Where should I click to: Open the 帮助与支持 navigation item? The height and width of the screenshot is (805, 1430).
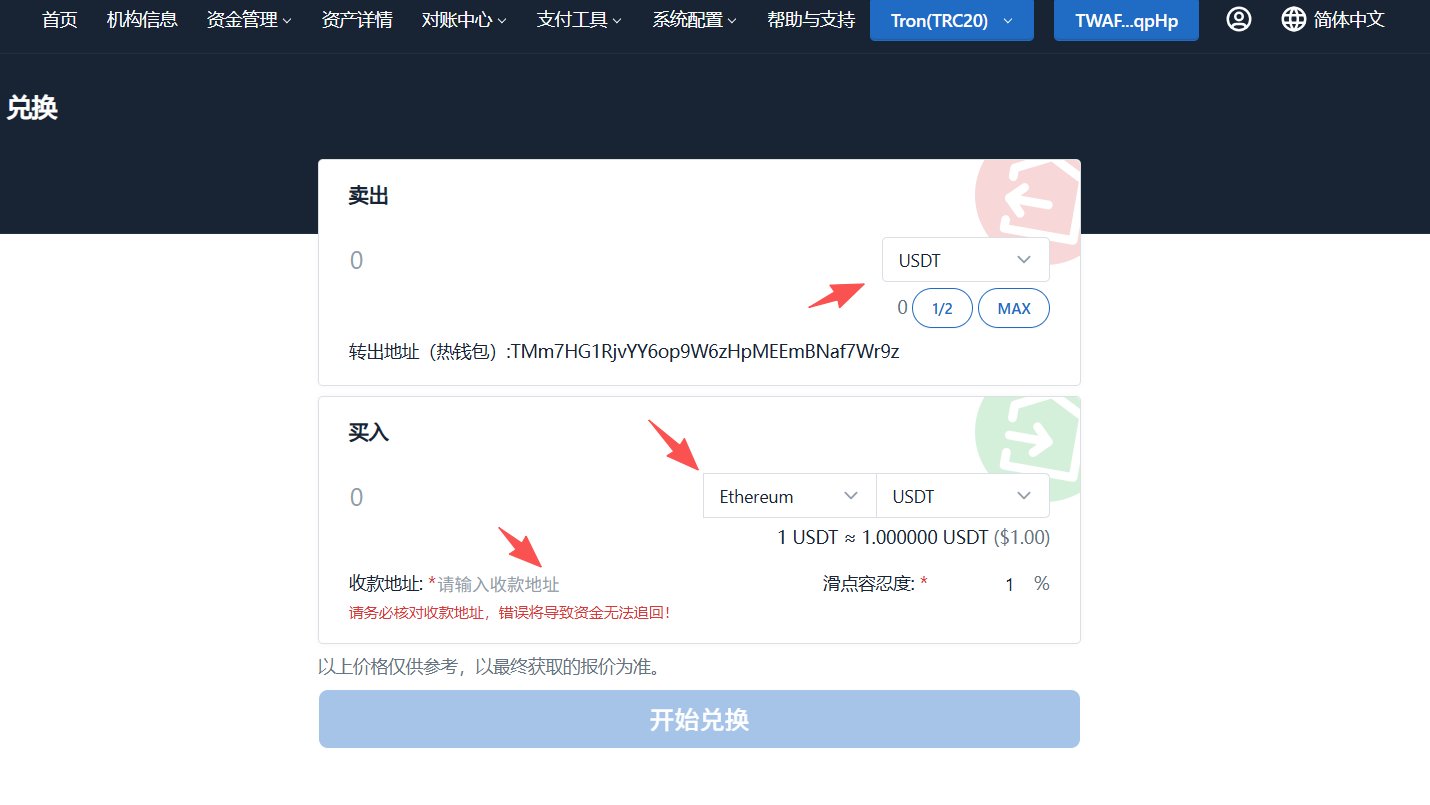tap(810, 18)
